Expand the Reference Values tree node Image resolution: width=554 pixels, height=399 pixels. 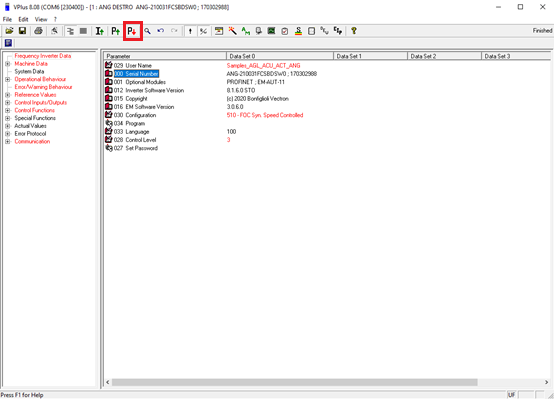[7, 95]
